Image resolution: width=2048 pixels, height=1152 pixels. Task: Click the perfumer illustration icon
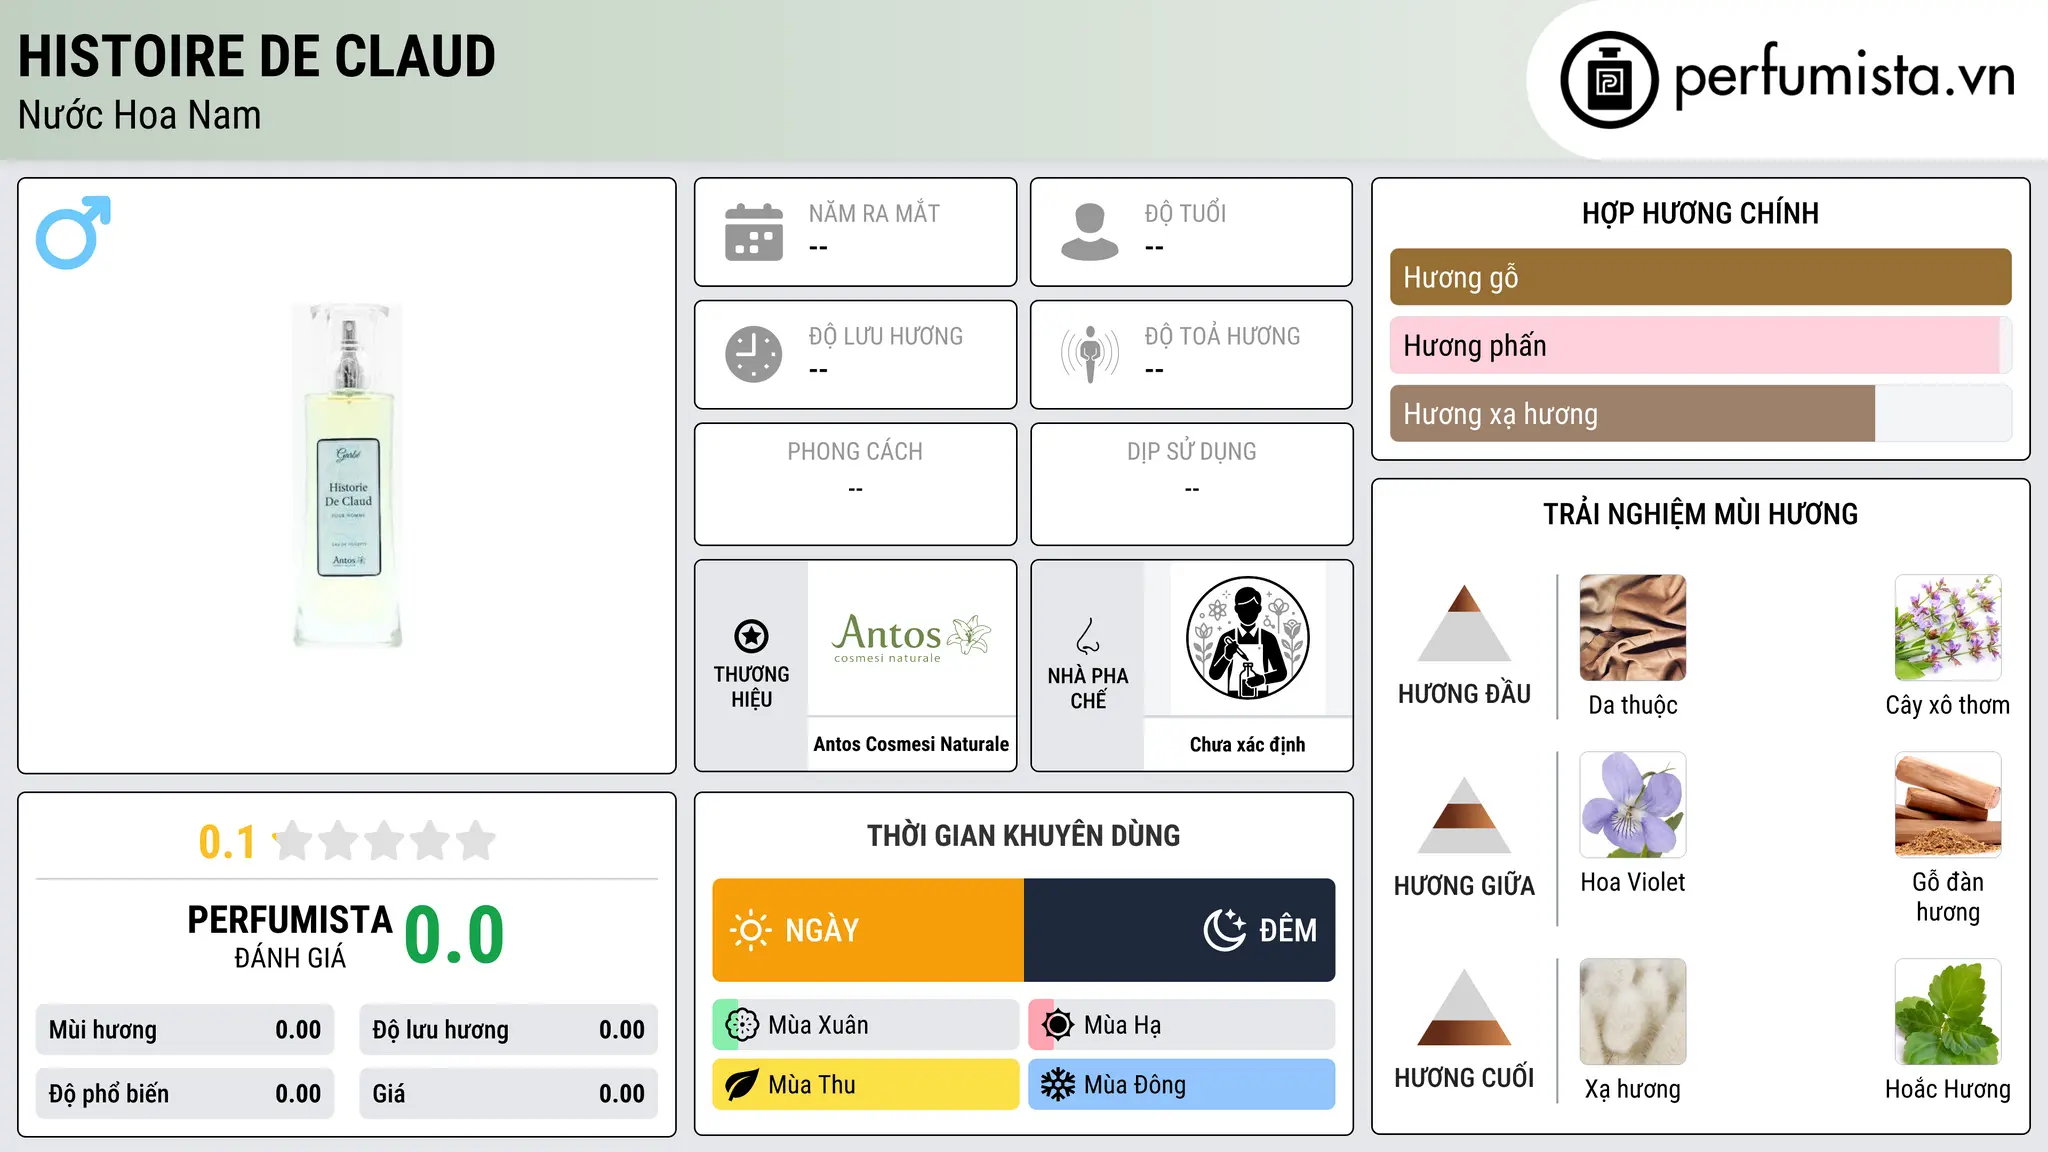click(1247, 638)
